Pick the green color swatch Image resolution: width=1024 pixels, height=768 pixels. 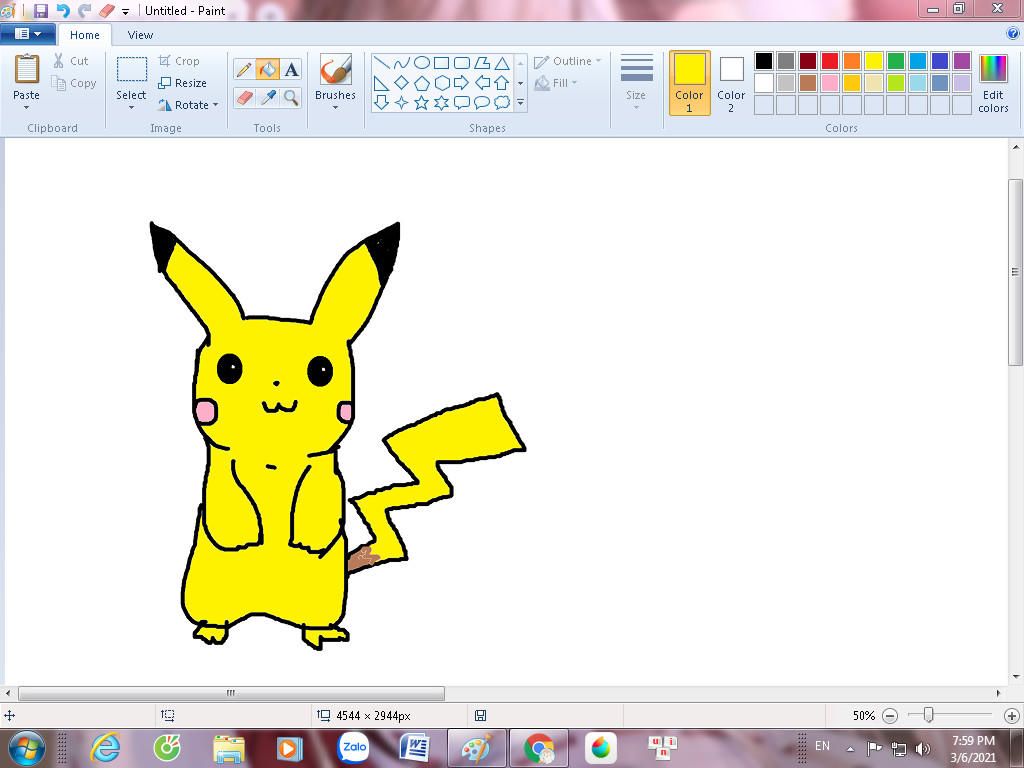pyautogui.click(x=895, y=61)
